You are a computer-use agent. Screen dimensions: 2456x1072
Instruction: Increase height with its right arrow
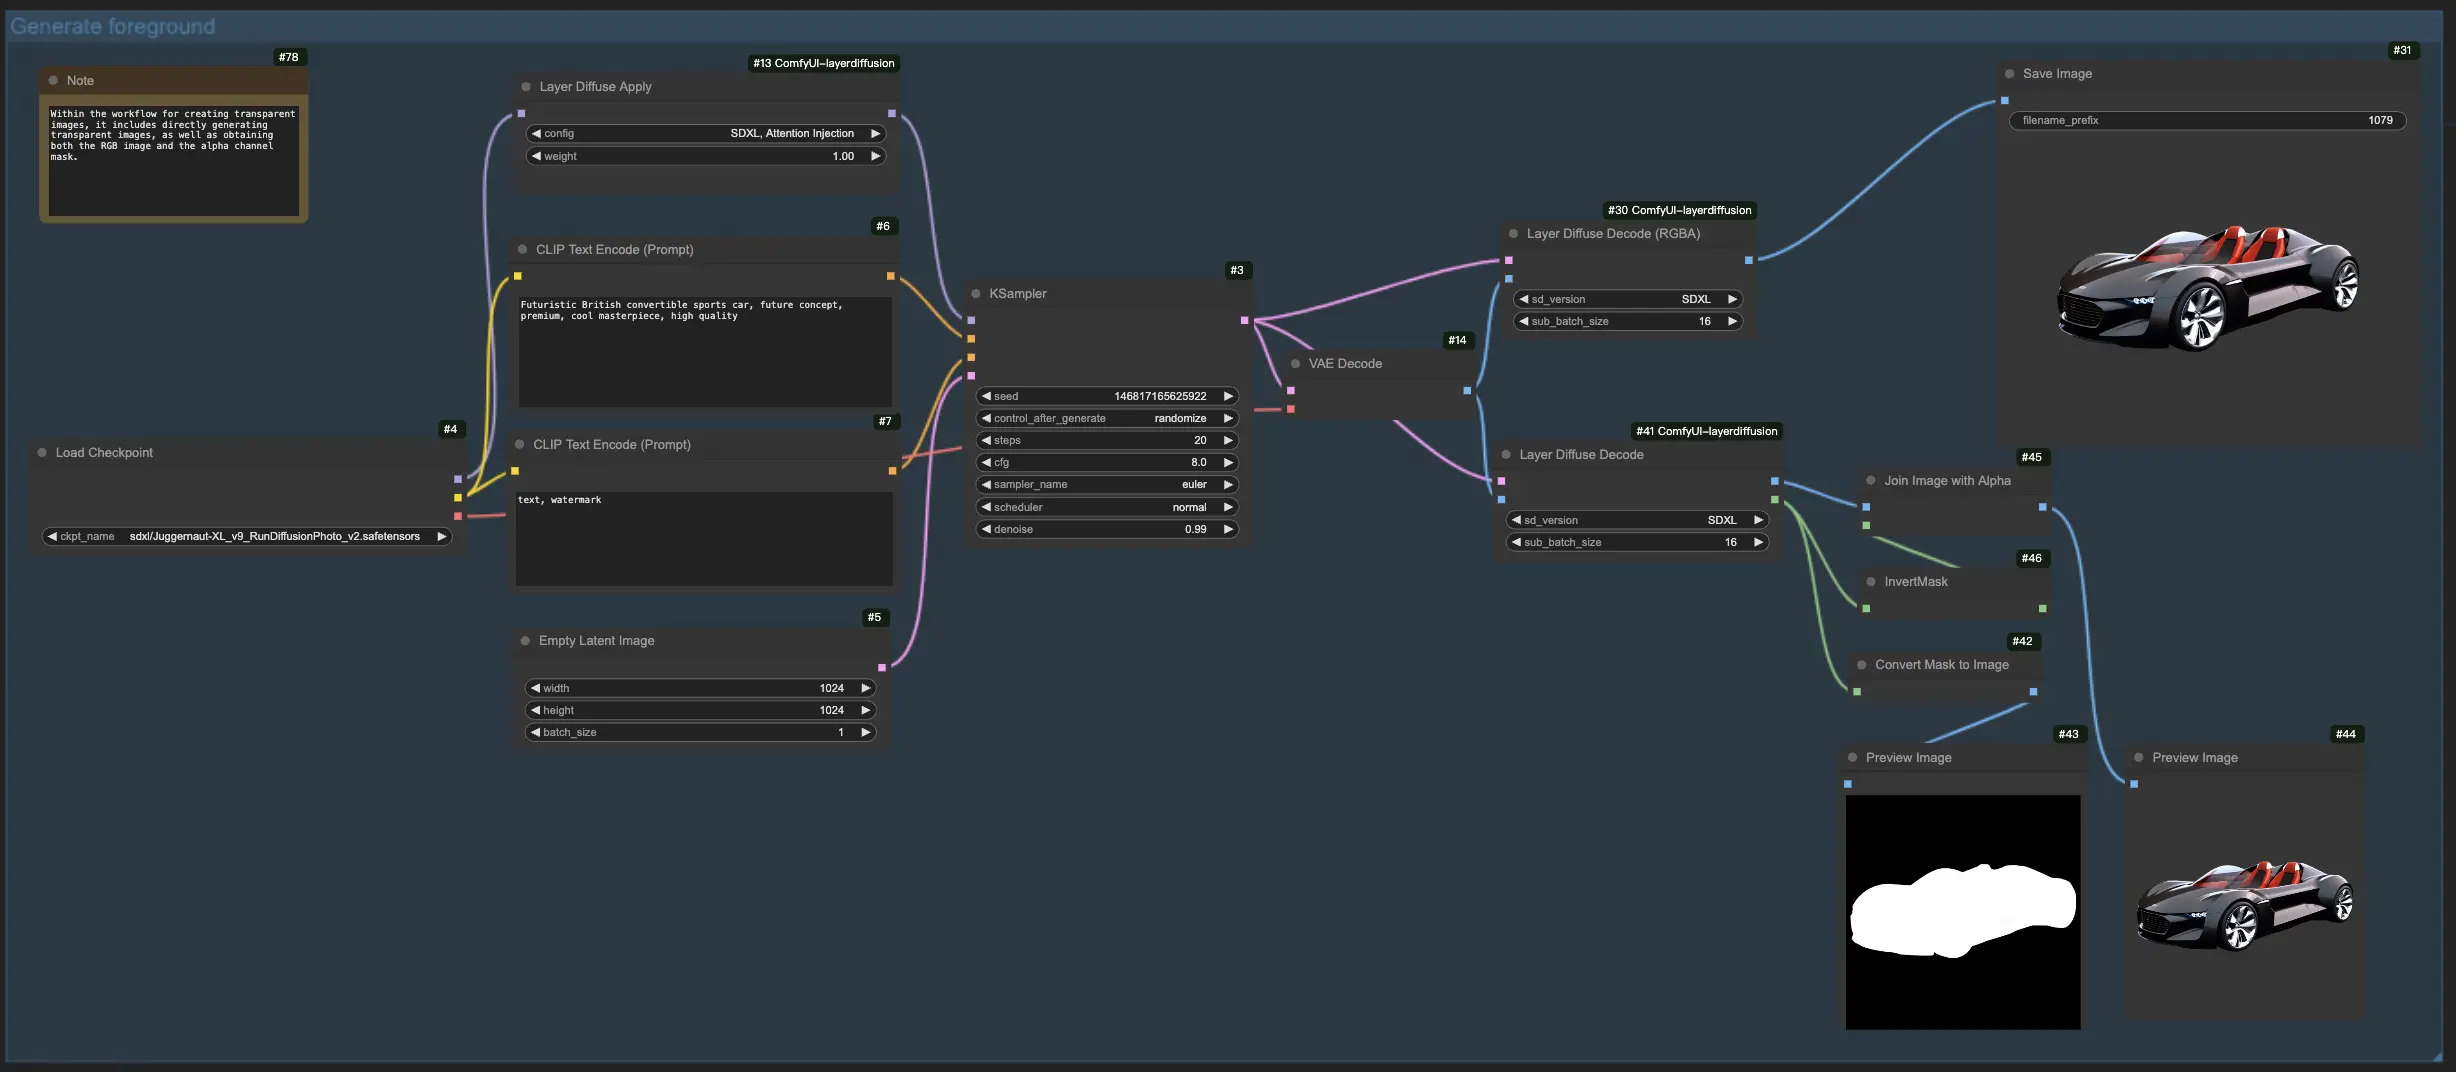click(x=865, y=710)
